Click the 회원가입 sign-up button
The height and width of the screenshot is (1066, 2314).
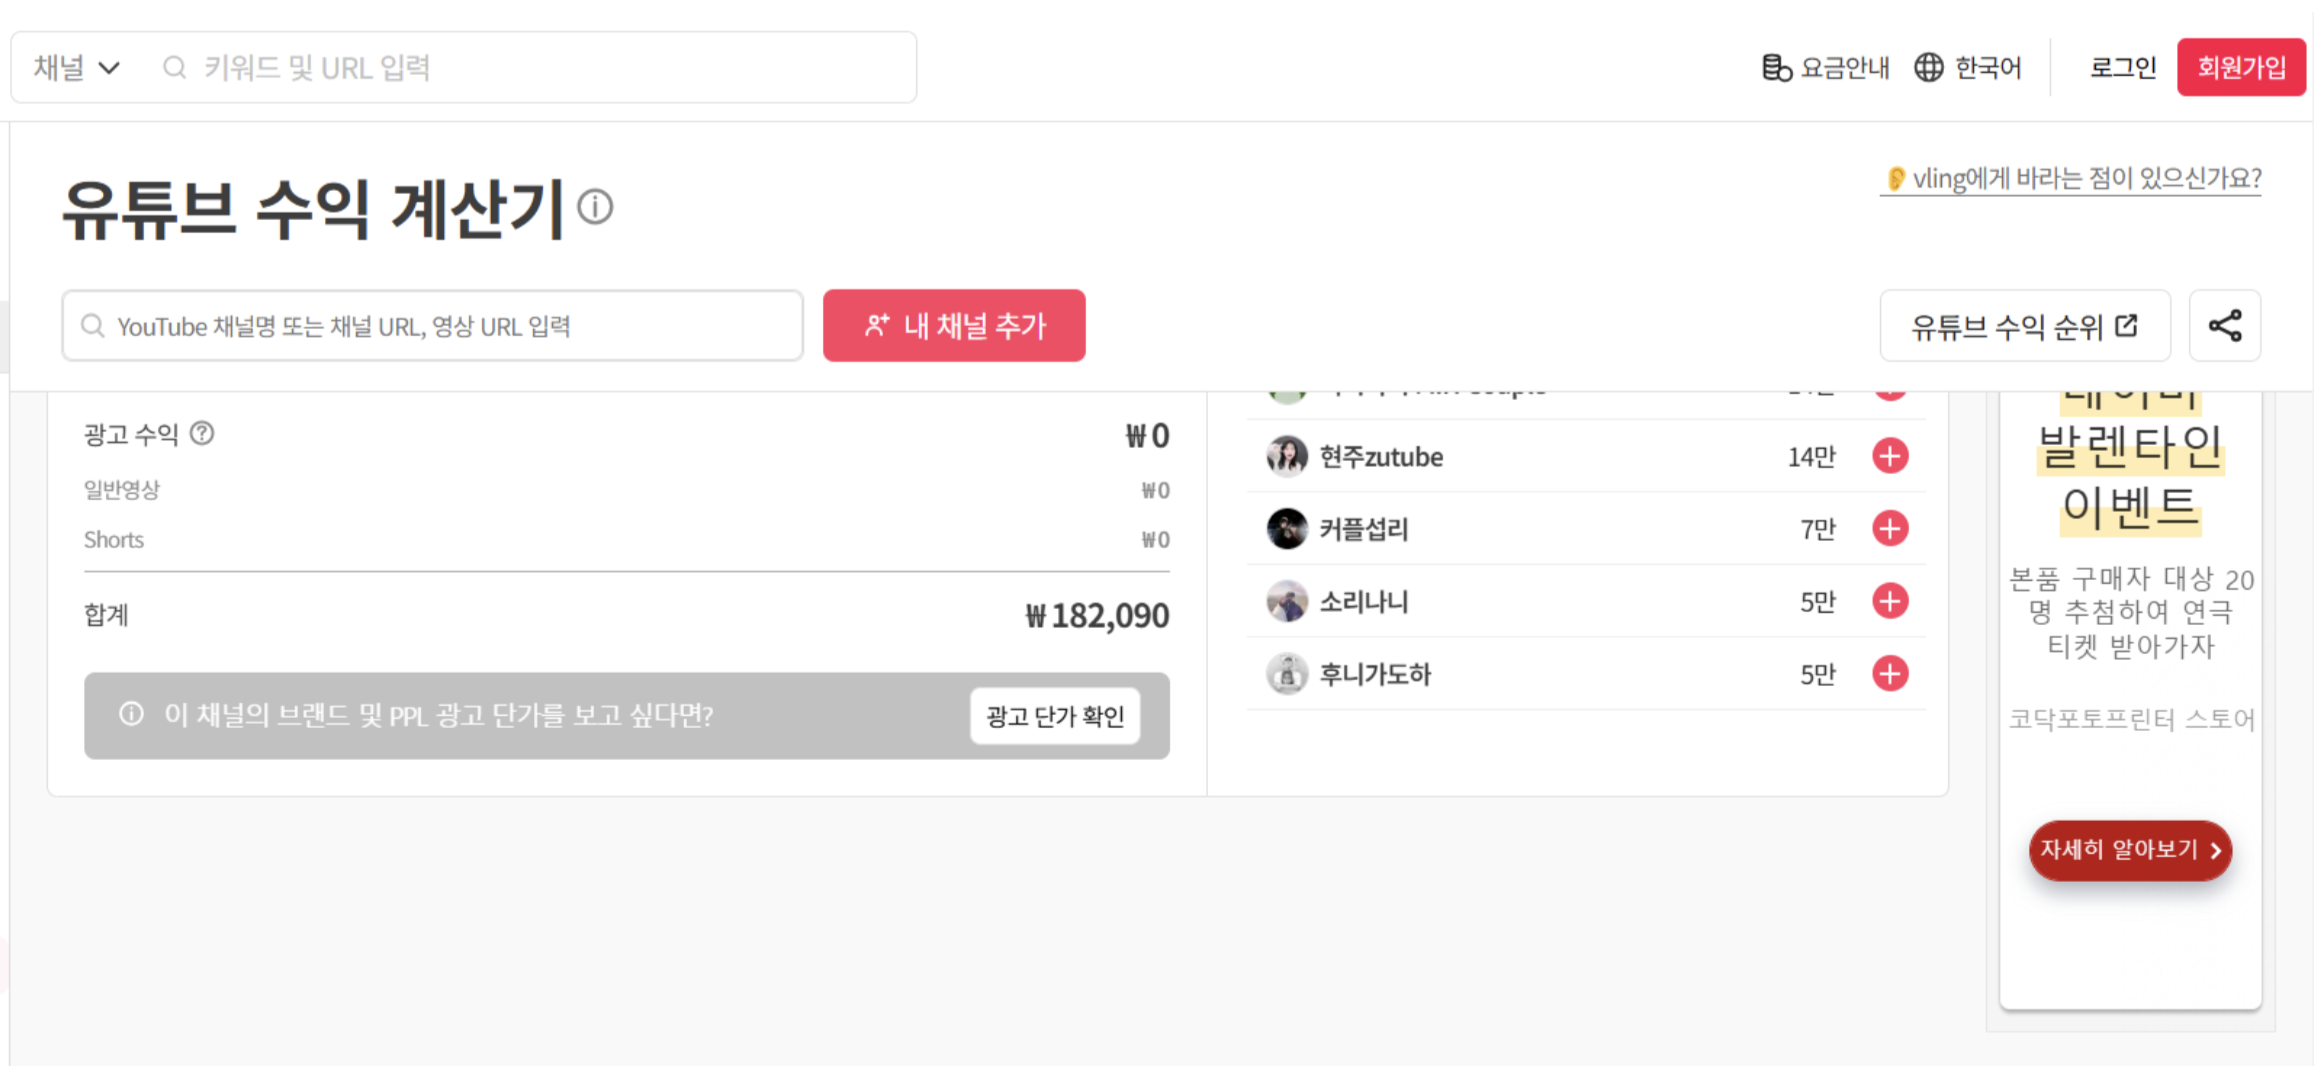[2241, 67]
